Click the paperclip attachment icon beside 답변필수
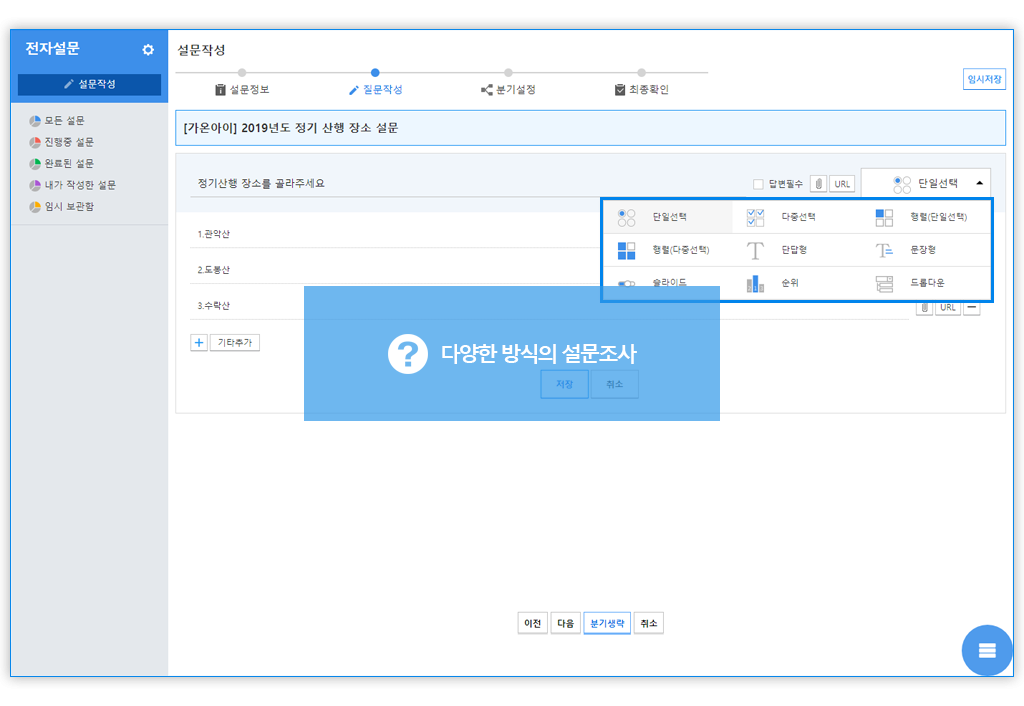This screenshot has height=706, width=1024. 818,184
